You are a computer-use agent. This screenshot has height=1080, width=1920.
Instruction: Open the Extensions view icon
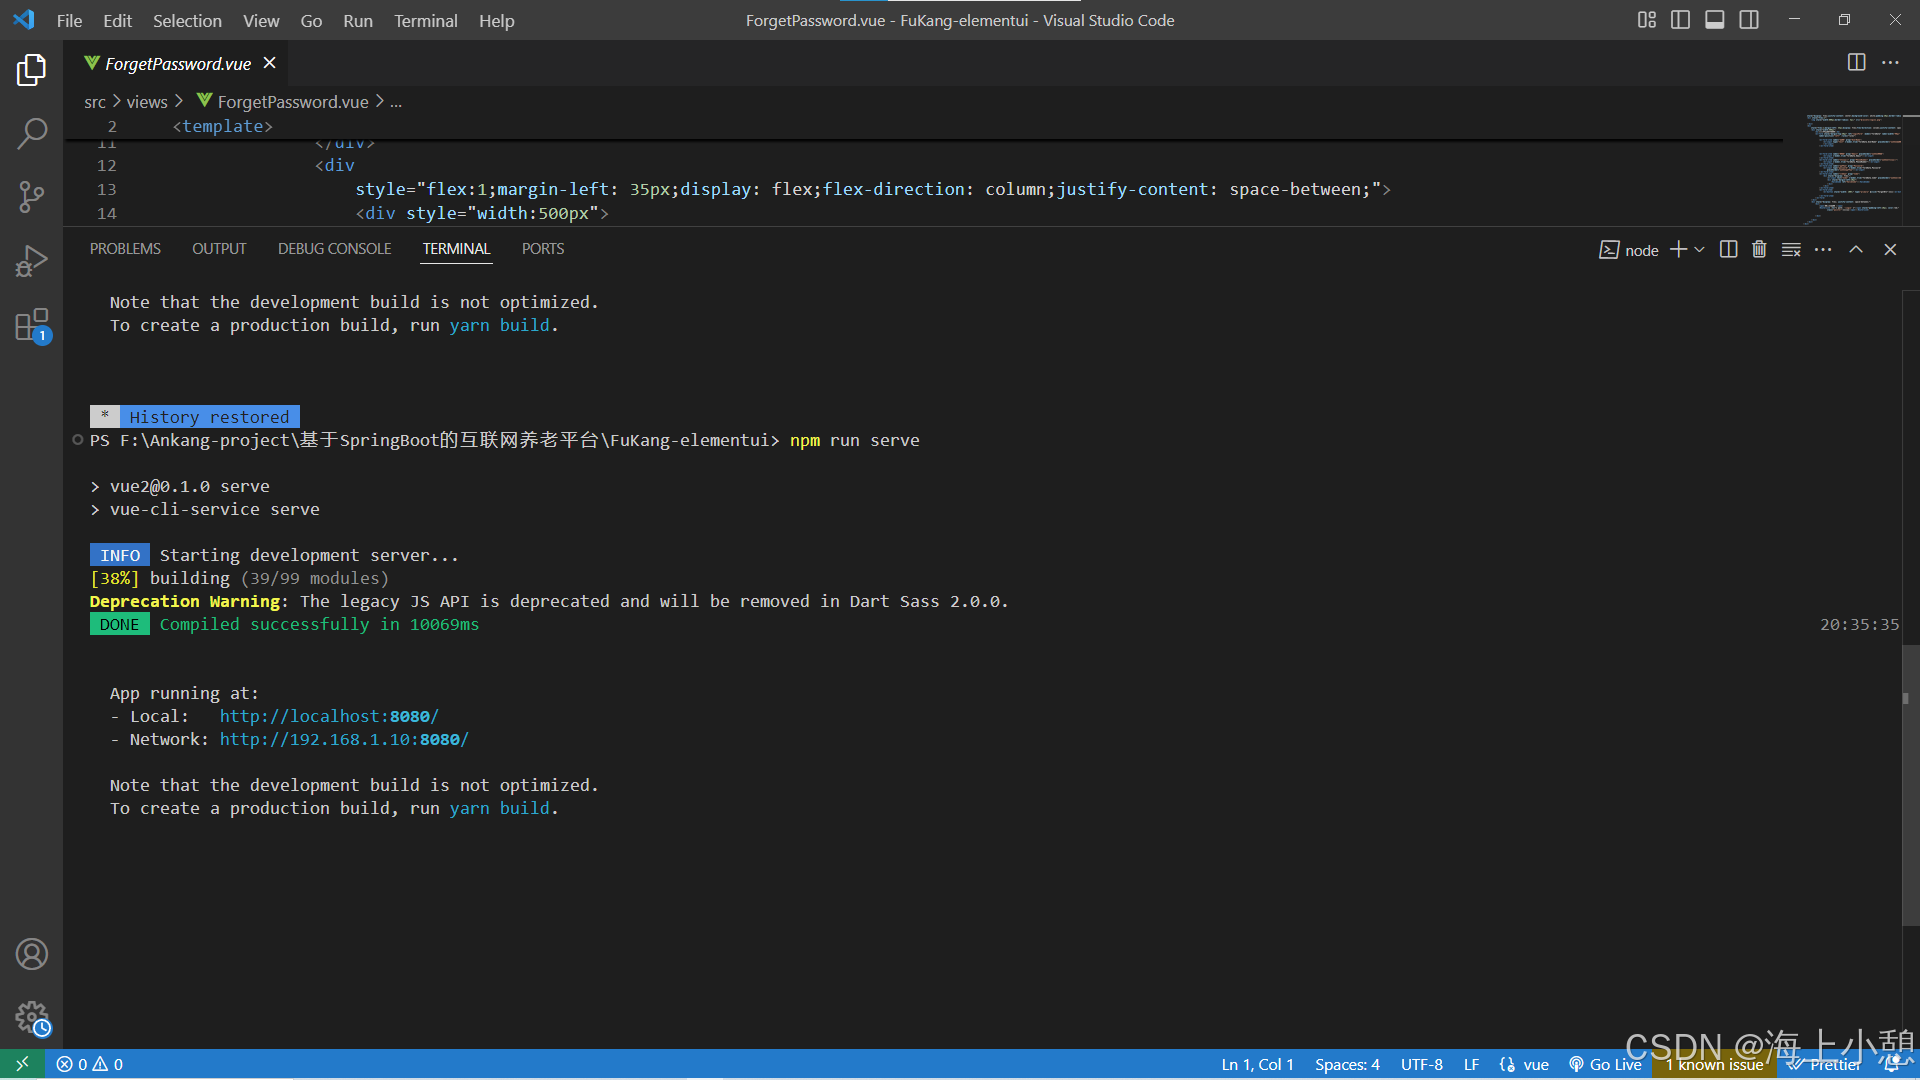(31, 326)
